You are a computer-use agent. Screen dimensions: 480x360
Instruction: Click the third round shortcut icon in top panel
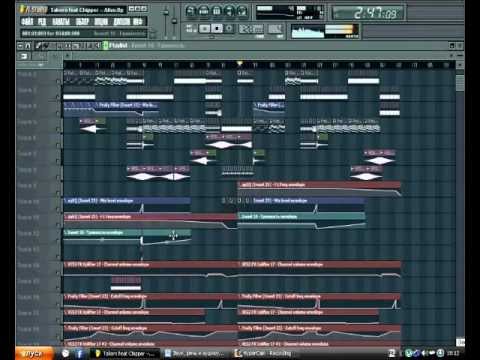(217, 11)
